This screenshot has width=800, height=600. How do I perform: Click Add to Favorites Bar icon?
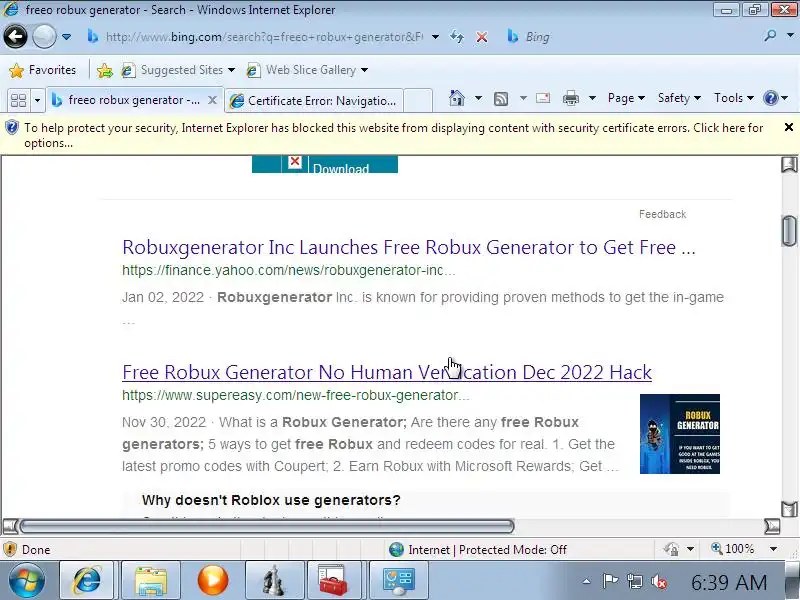[105, 70]
